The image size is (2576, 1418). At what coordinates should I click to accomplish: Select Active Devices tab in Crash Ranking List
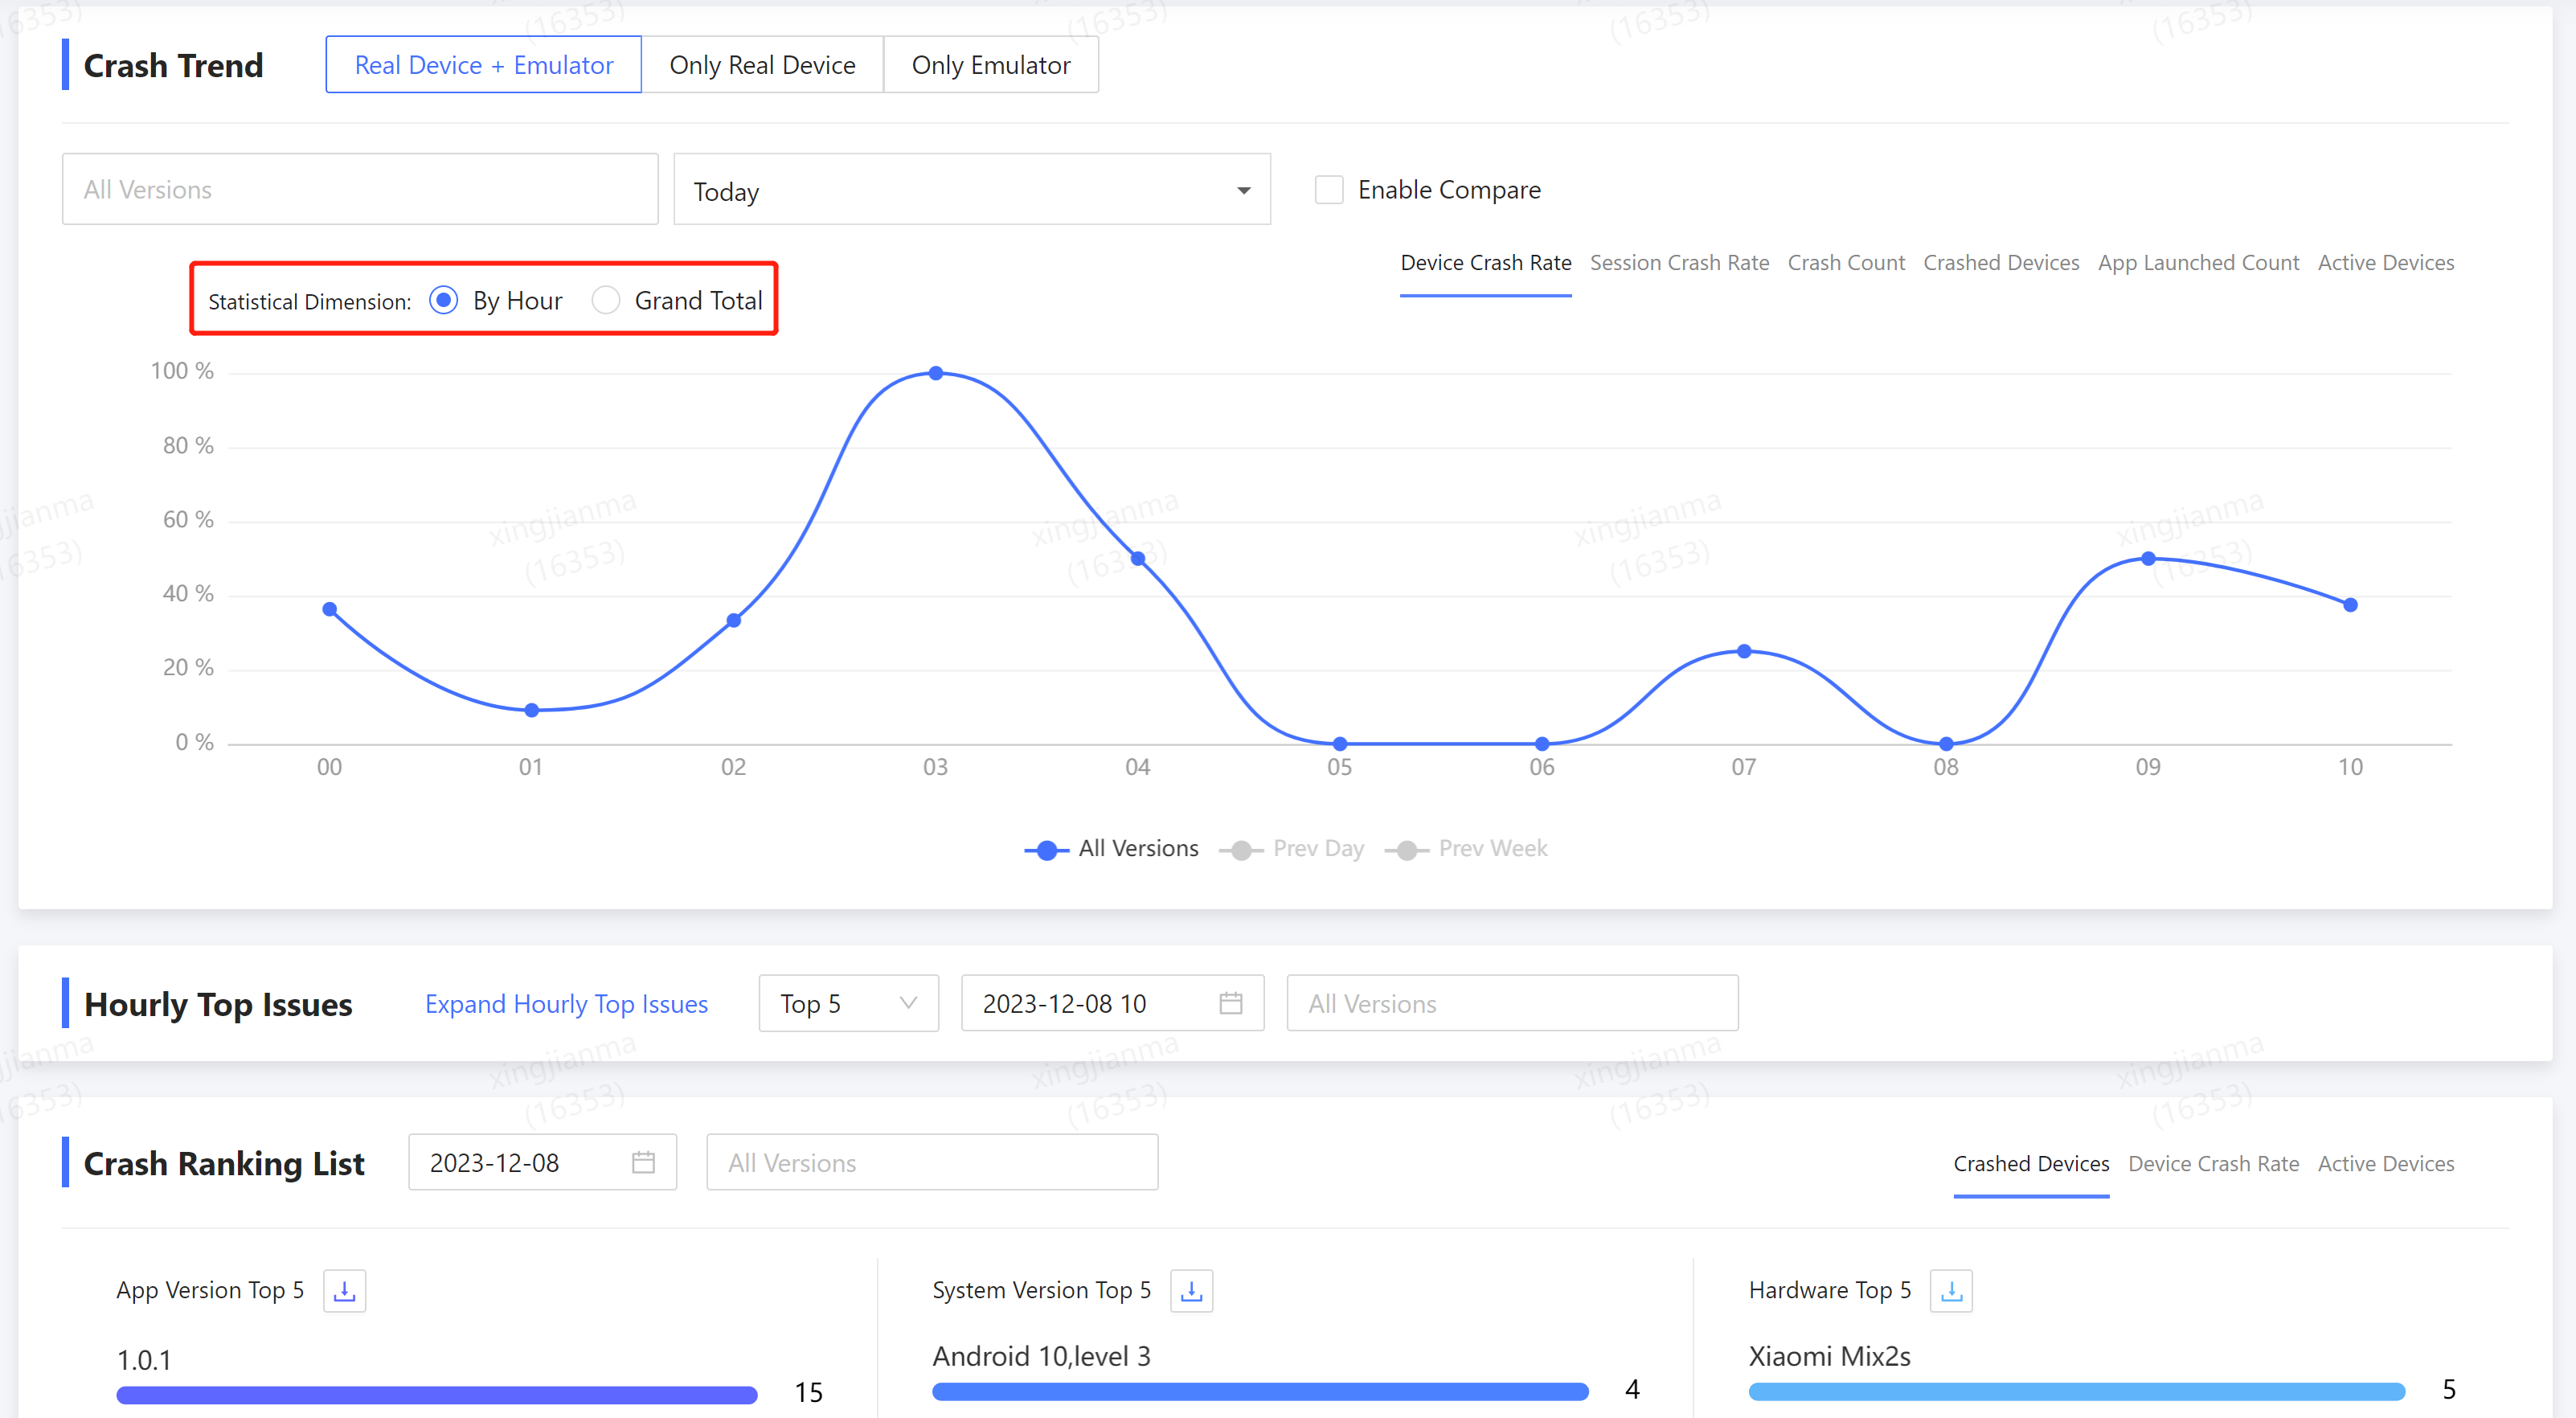[2386, 1164]
